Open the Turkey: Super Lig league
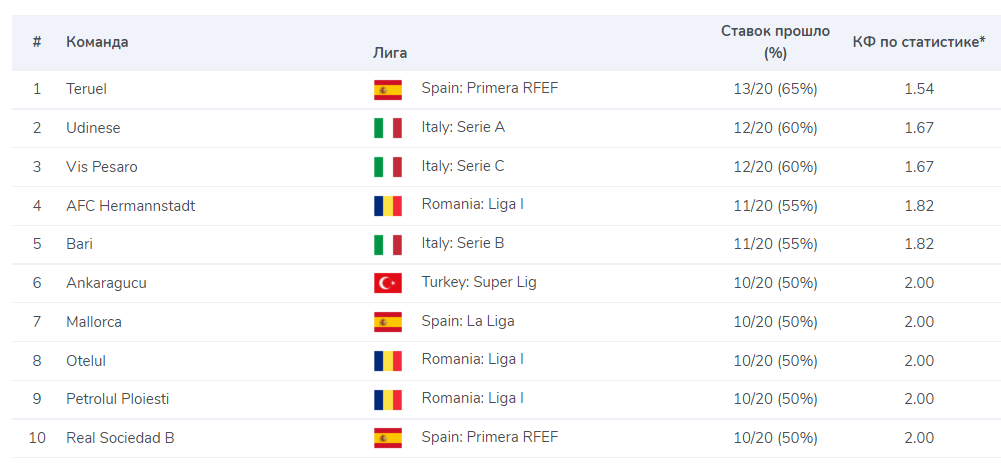 point(479,282)
